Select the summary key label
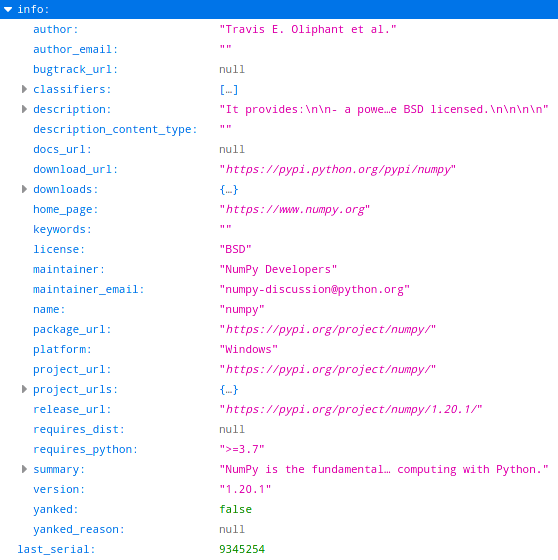Screen dimensions: 558x560 click(x=59, y=469)
